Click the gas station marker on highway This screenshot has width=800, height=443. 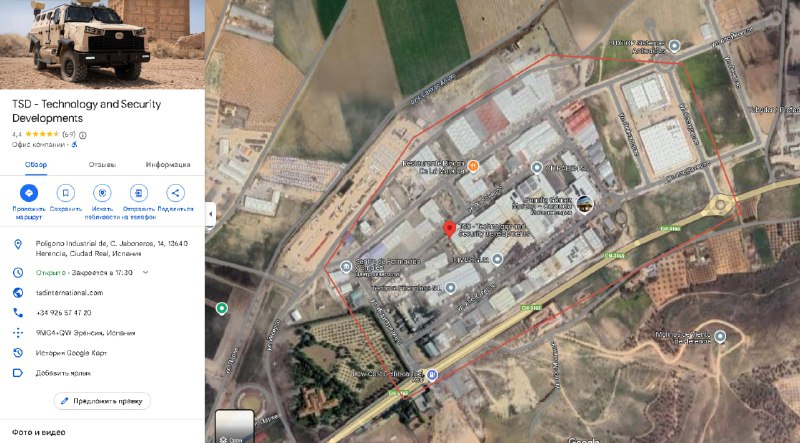(x=432, y=375)
